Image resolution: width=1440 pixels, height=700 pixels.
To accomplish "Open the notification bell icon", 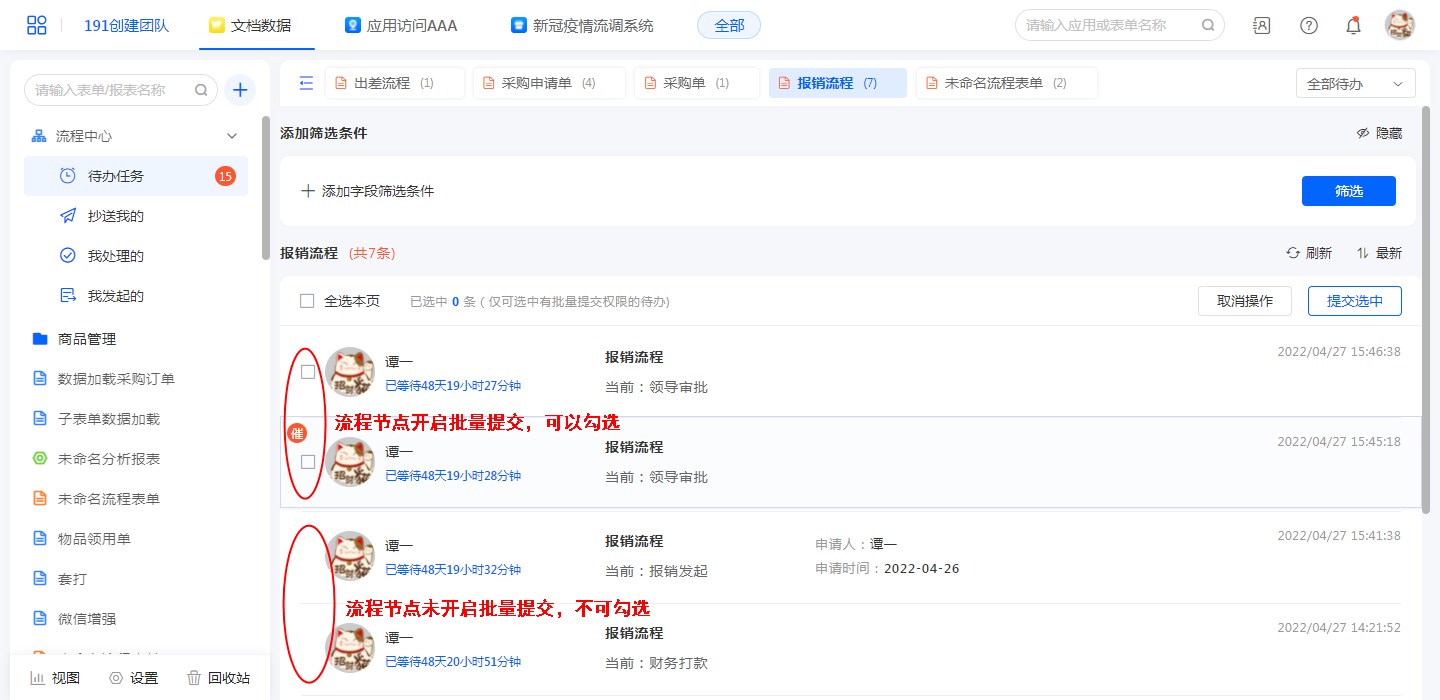I will pyautogui.click(x=1353, y=26).
